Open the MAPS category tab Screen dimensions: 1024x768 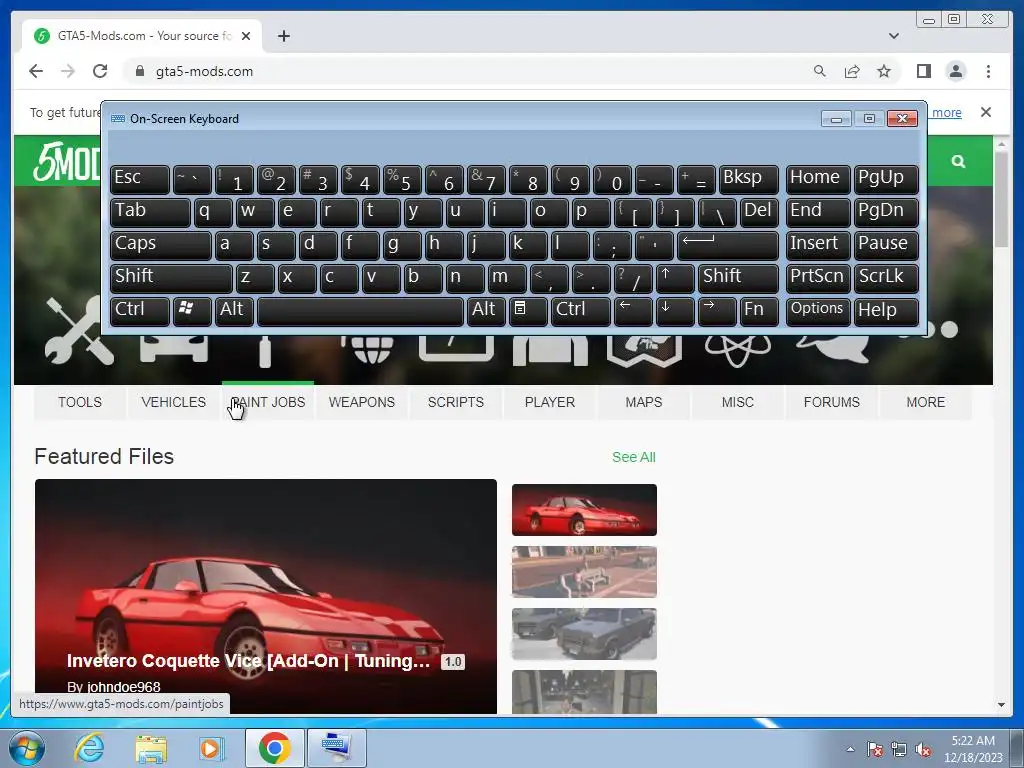coord(644,402)
